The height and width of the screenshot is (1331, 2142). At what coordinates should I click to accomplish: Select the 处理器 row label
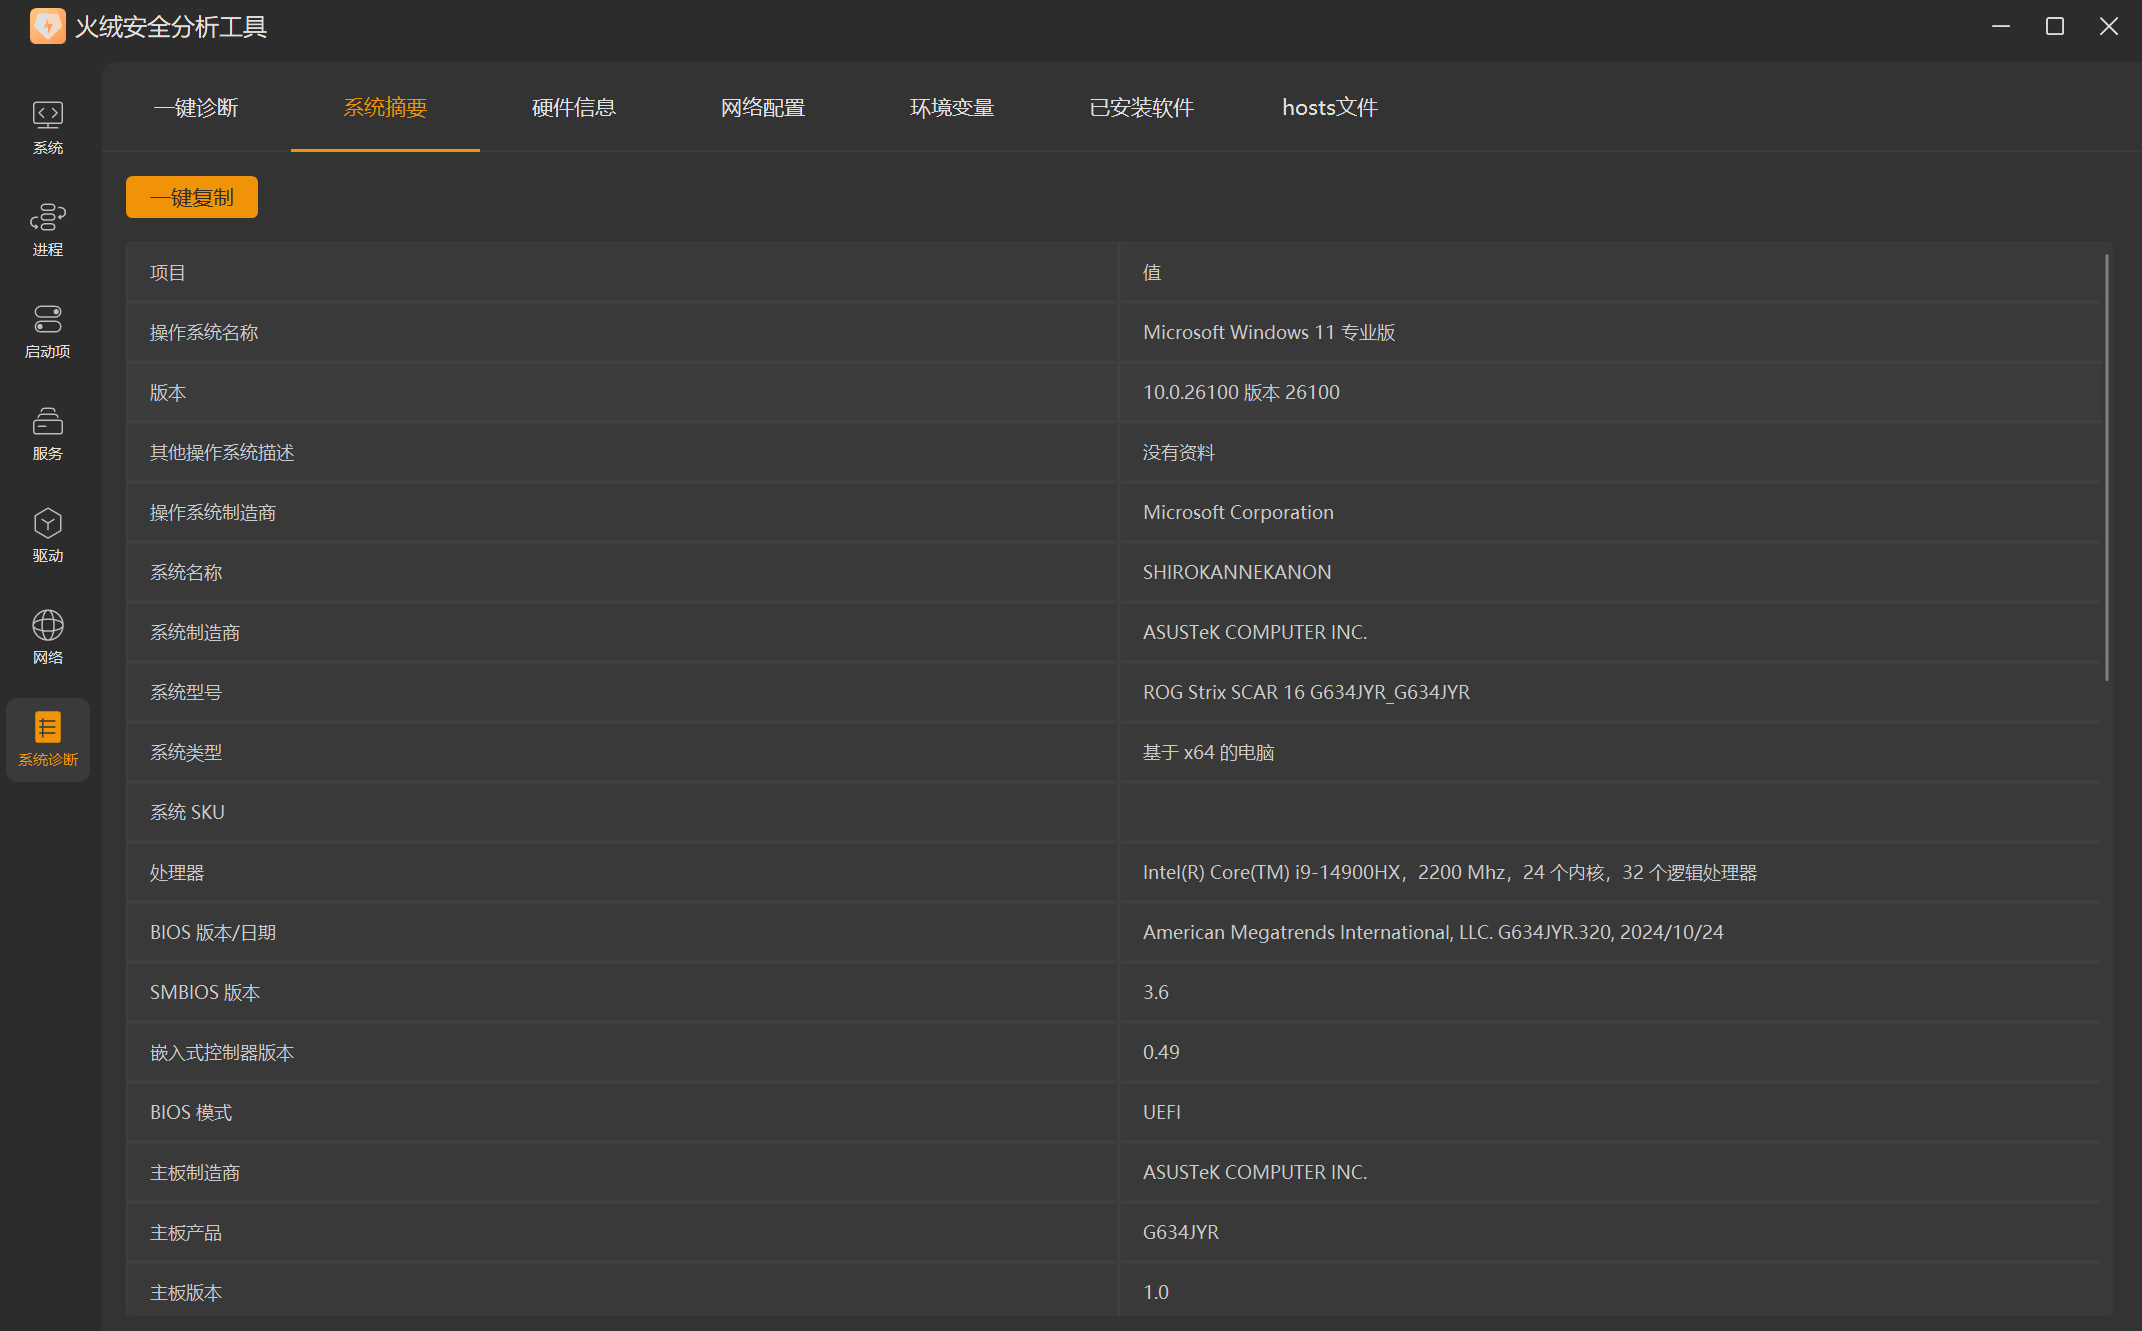177,872
